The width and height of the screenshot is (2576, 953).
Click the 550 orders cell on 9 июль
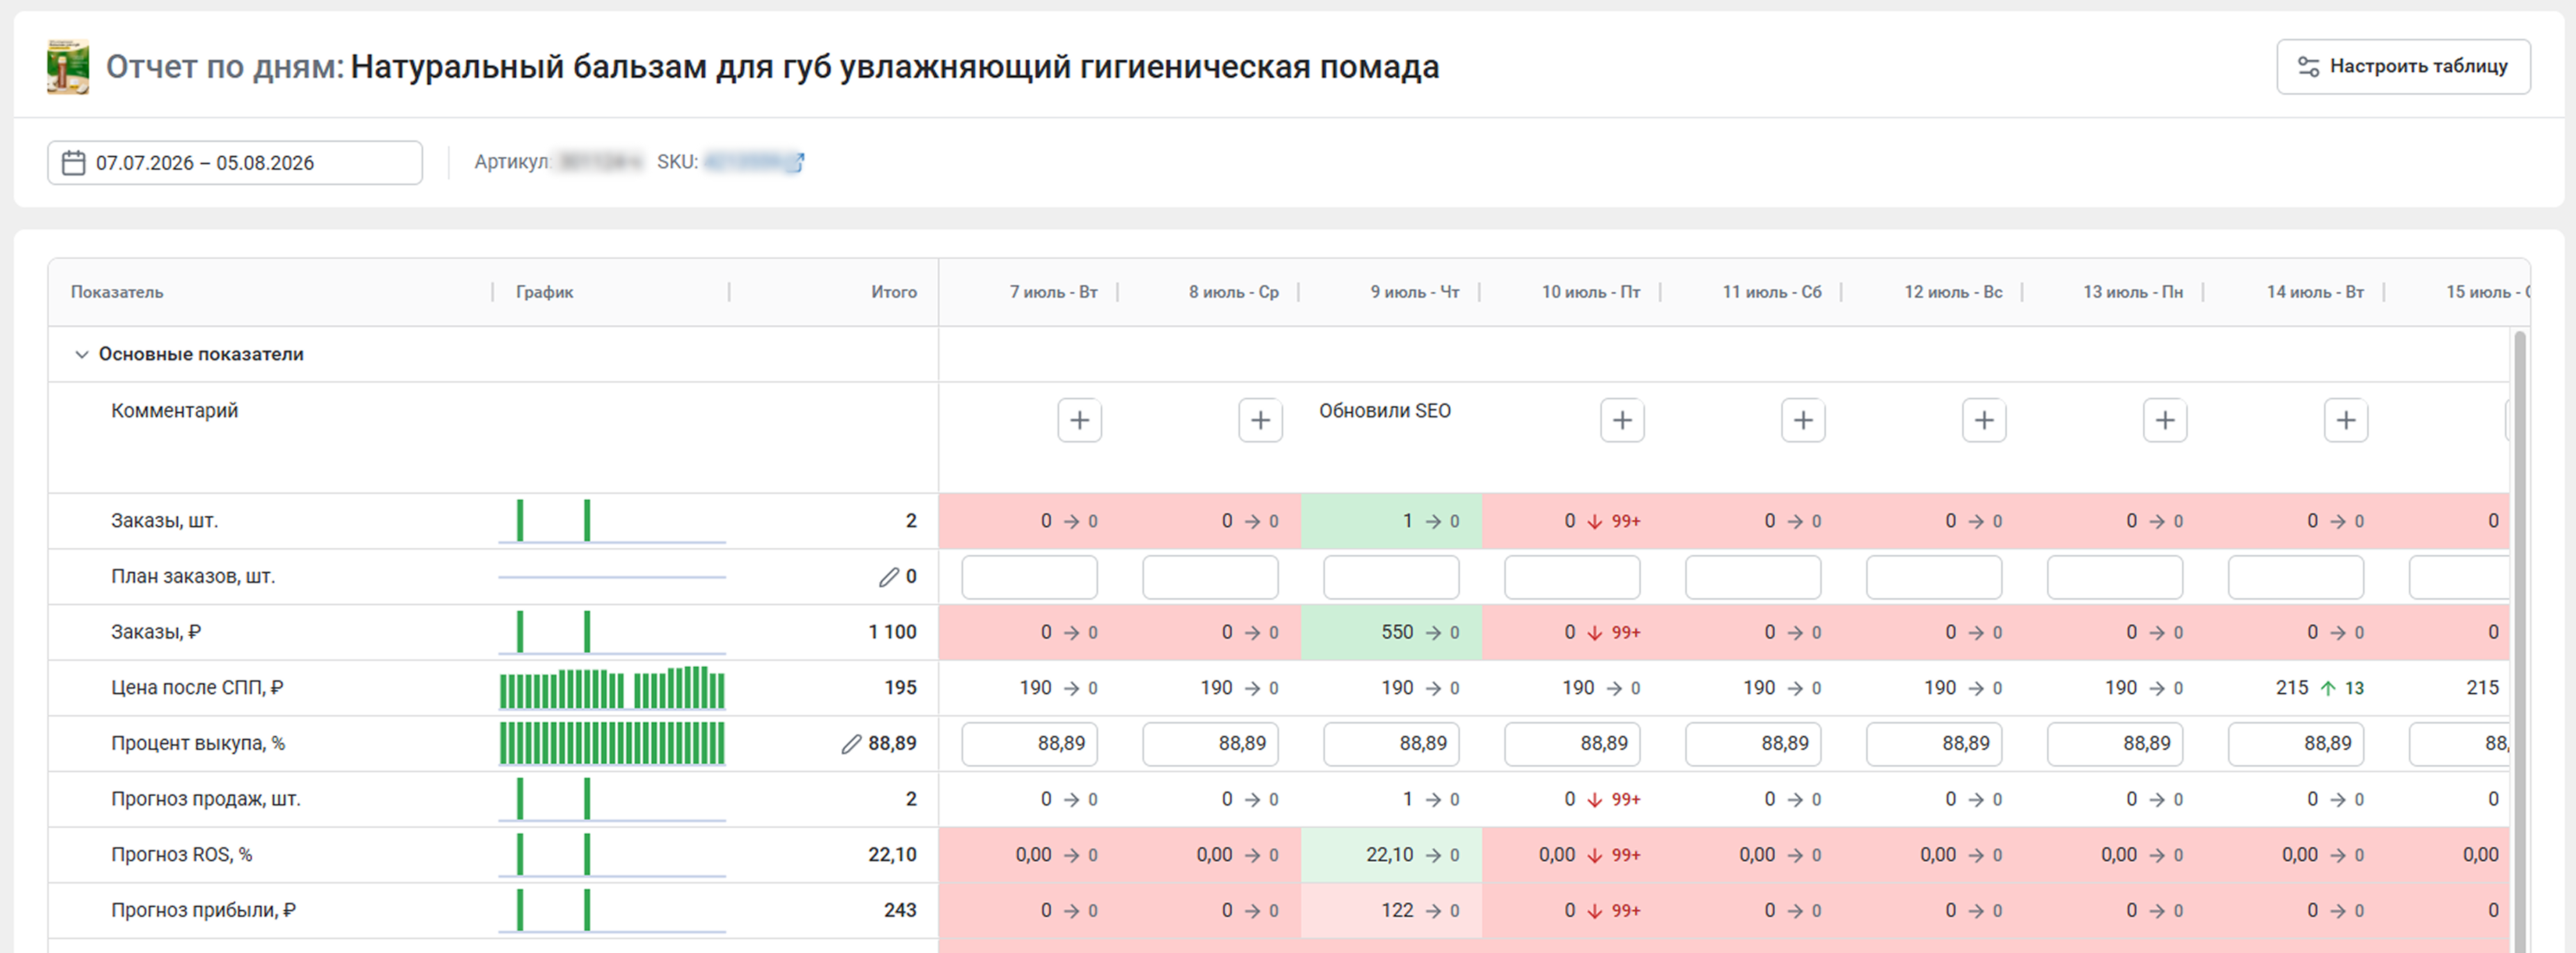click(1391, 633)
